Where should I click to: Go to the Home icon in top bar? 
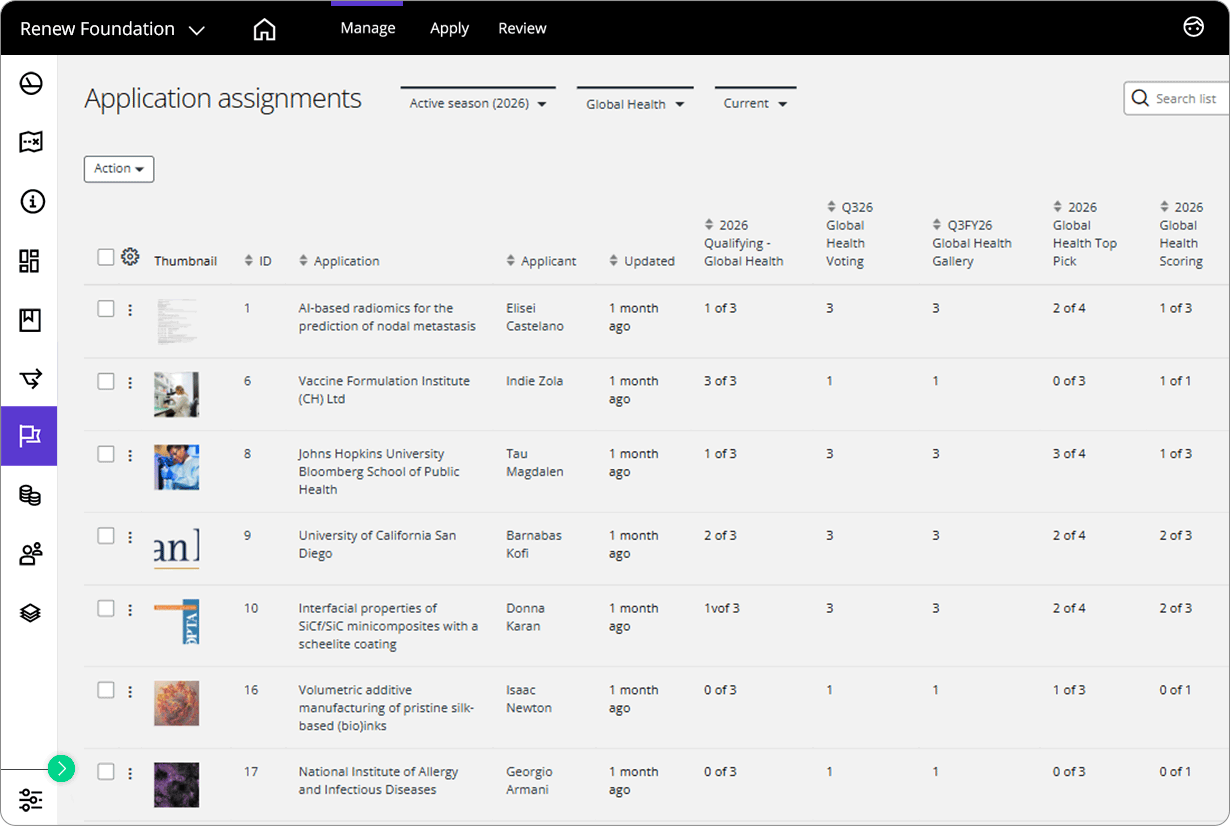[x=264, y=29]
